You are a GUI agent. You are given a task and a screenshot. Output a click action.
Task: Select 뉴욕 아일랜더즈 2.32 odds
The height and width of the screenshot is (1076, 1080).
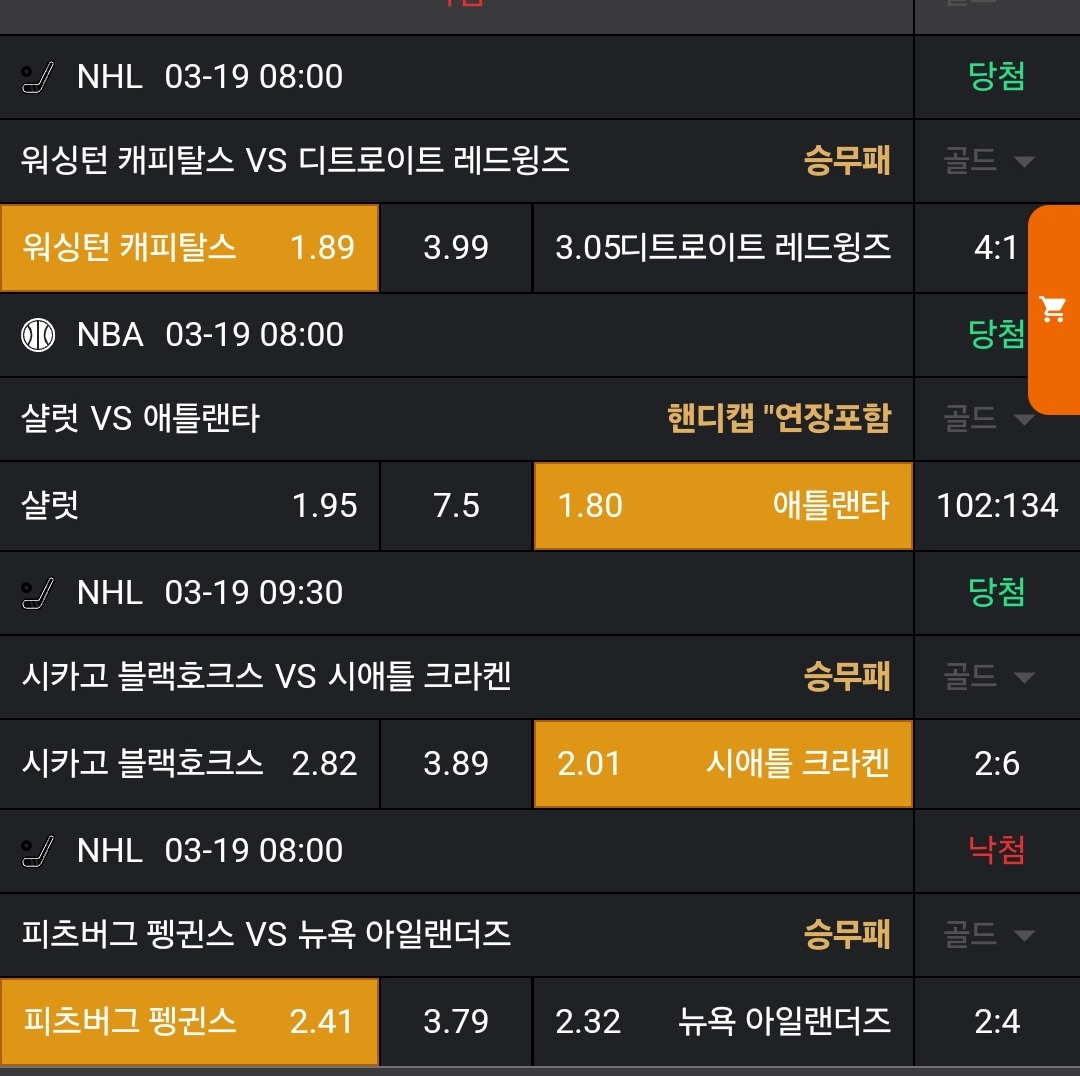coord(723,1022)
